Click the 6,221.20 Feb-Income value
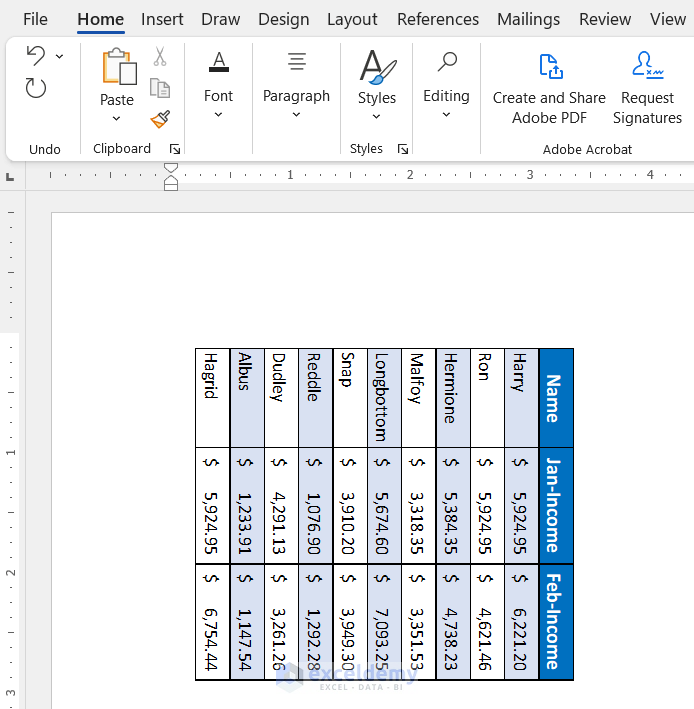This screenshot has width=694, height=709. coord(520,639)
